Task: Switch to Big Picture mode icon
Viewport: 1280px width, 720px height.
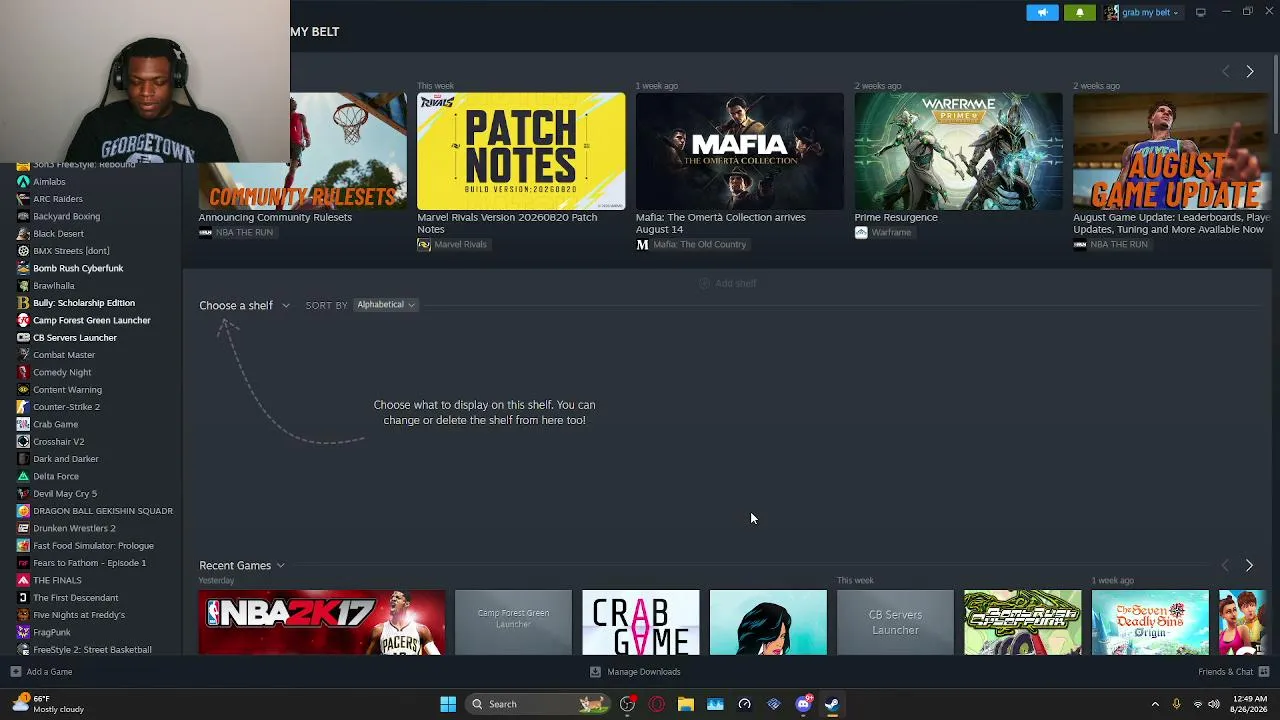Action: 1200,12
